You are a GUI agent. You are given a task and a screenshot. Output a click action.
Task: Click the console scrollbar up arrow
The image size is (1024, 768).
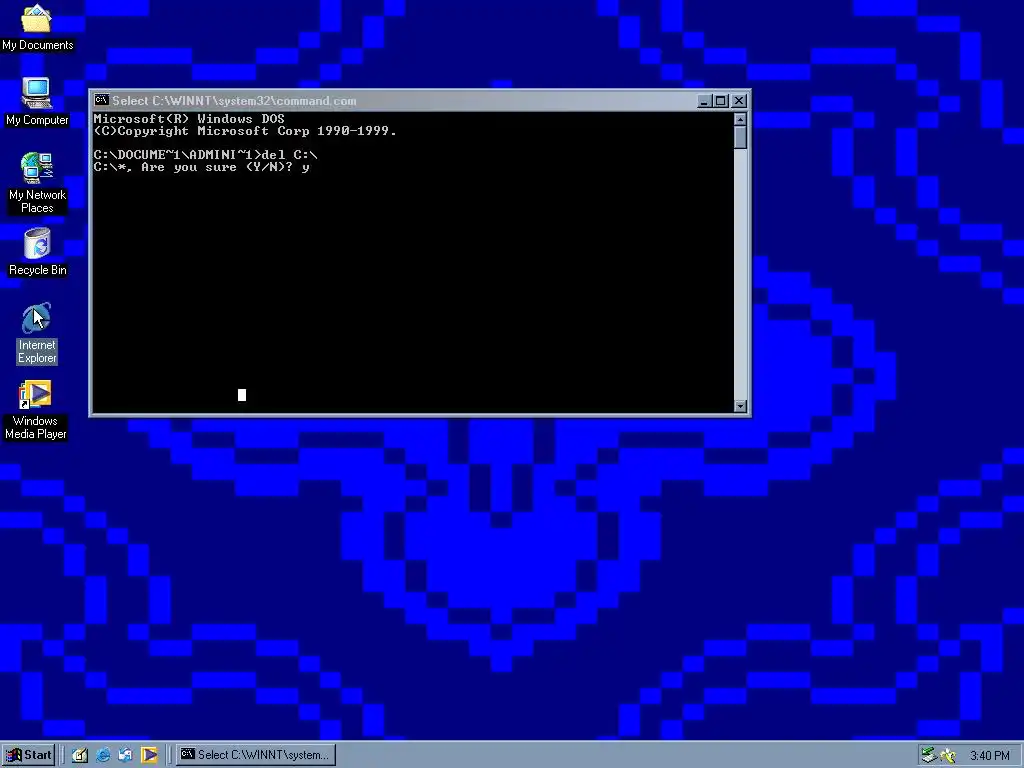tap(740, 119)
